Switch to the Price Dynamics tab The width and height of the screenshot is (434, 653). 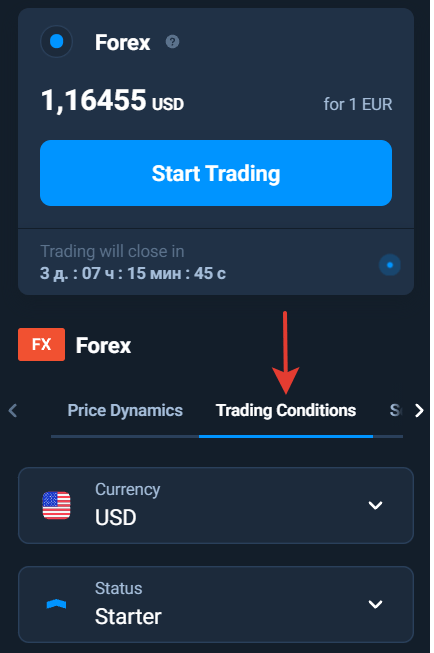125,410
